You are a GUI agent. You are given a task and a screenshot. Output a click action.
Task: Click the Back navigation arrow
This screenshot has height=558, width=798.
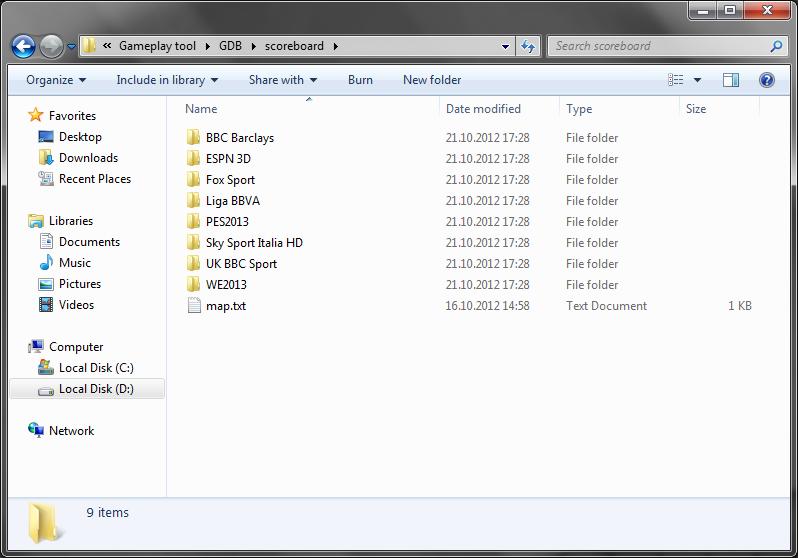[x=23, y=46]
